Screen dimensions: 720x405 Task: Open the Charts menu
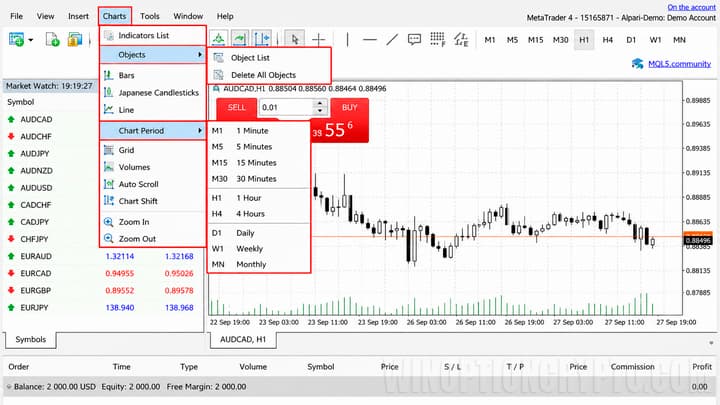pyautogui.click(x=114, y=16)
